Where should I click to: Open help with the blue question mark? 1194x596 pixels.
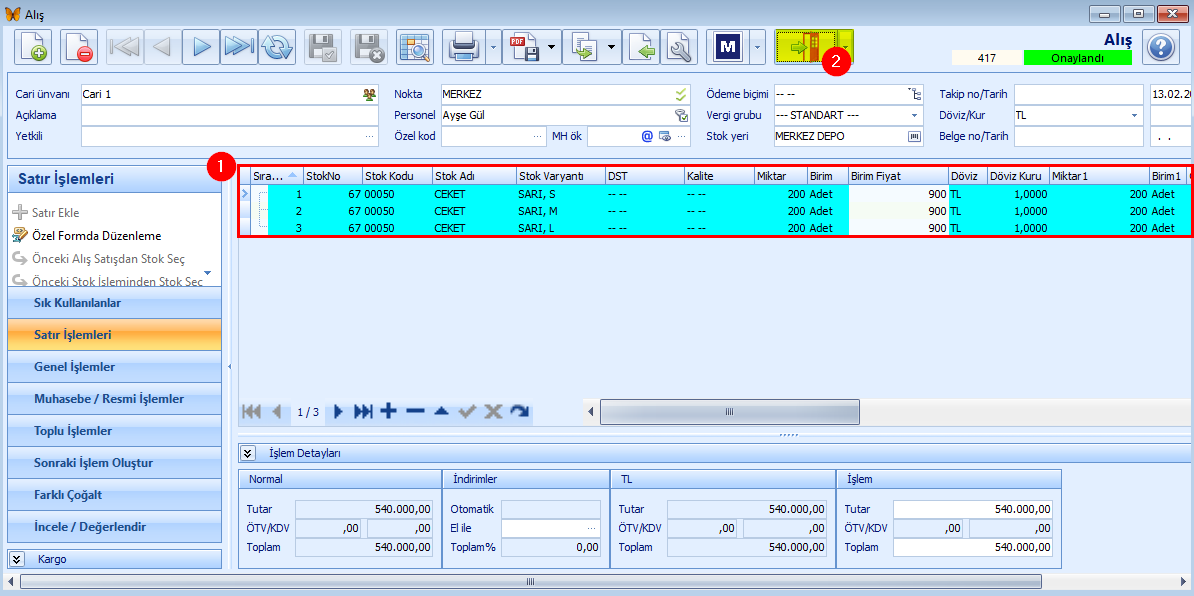coord(1159,48)
